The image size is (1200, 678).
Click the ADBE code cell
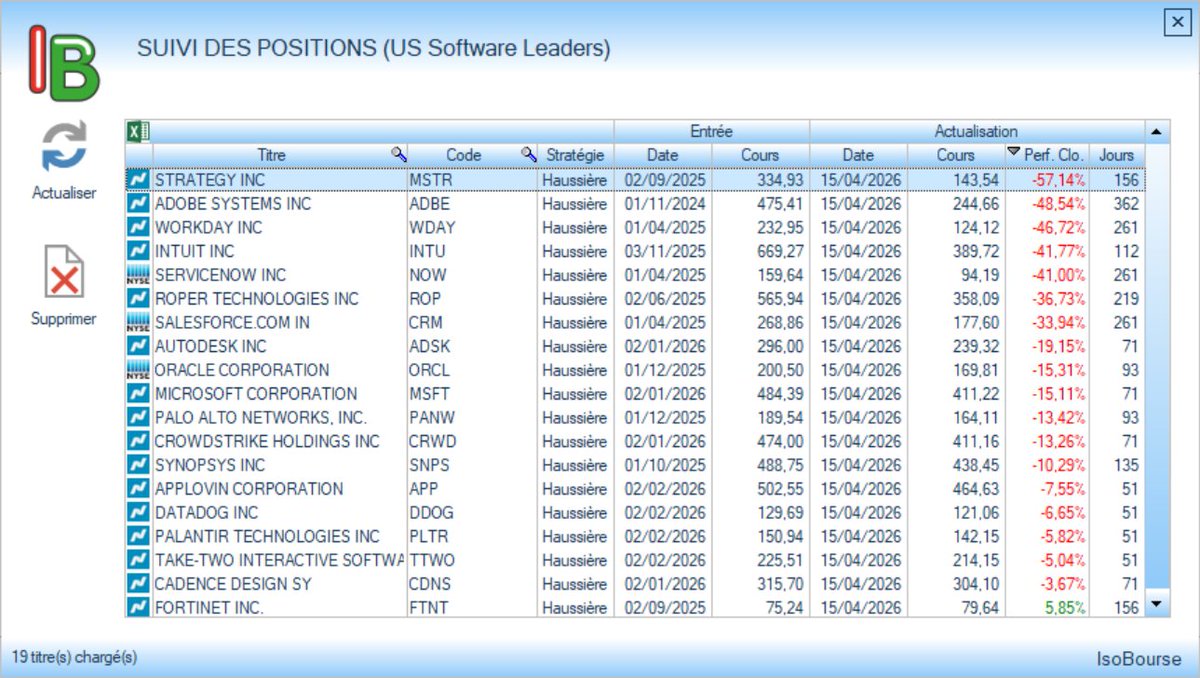coord(472,203)
